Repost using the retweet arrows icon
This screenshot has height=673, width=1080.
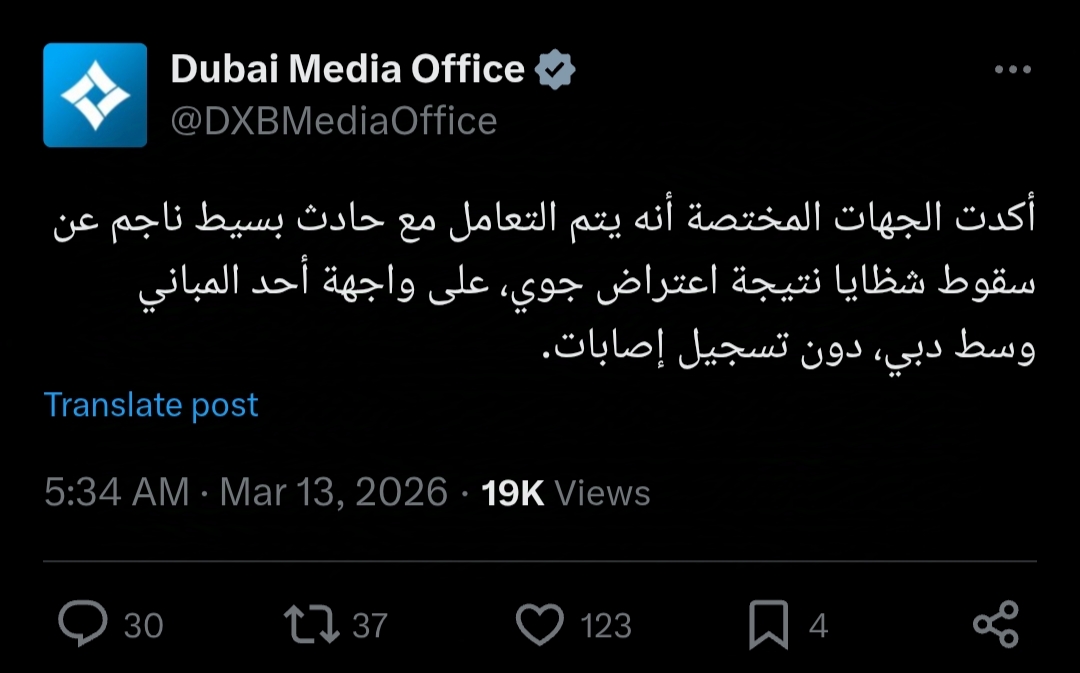(x=310, y=624)
